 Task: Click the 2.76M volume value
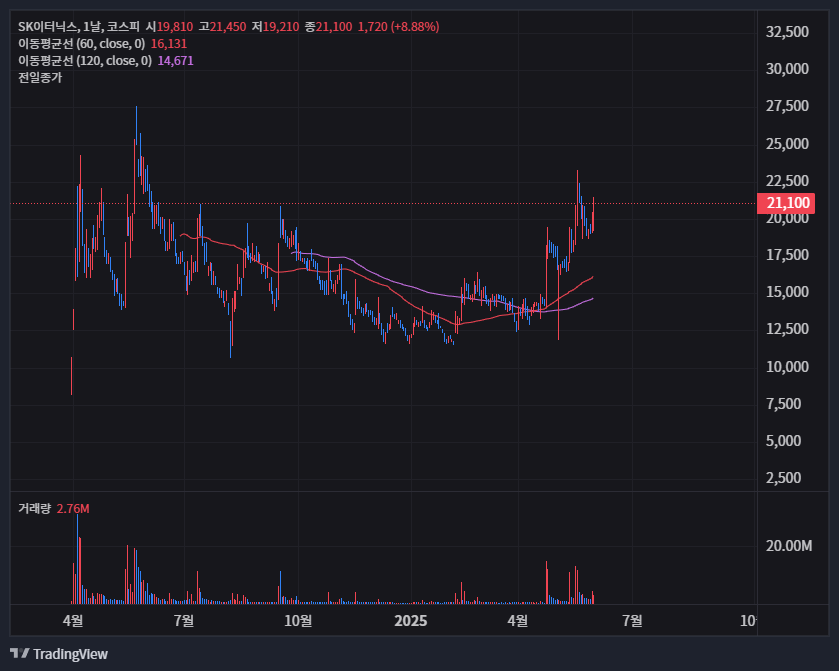click(x=73, y=508)
